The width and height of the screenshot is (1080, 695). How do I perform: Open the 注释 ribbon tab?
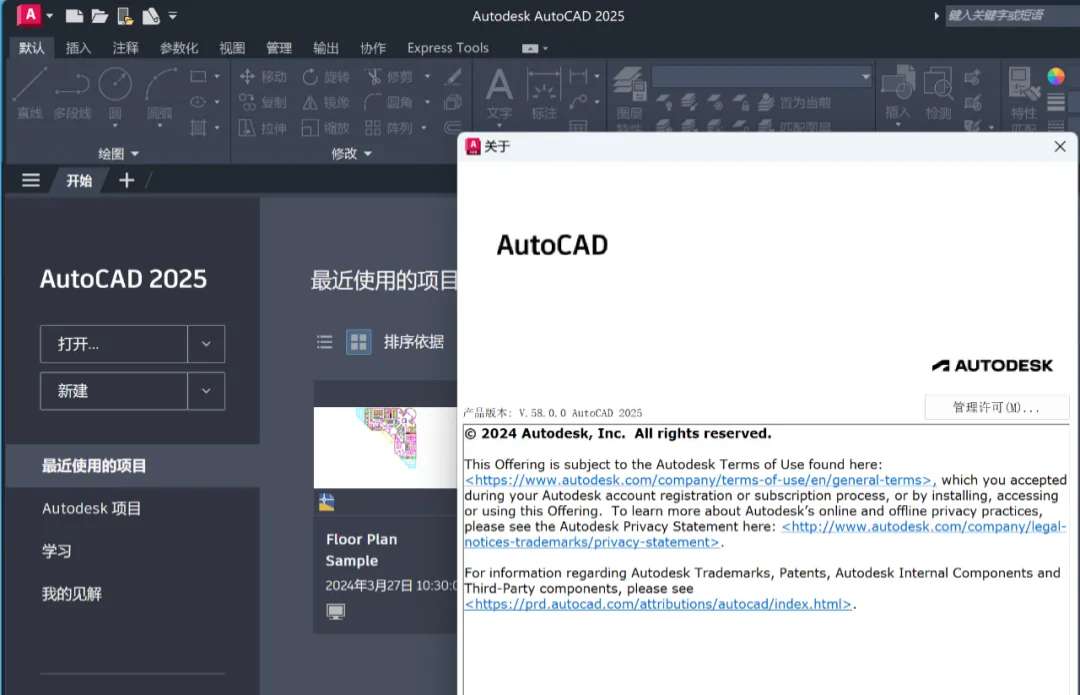[x=125, y=48]
